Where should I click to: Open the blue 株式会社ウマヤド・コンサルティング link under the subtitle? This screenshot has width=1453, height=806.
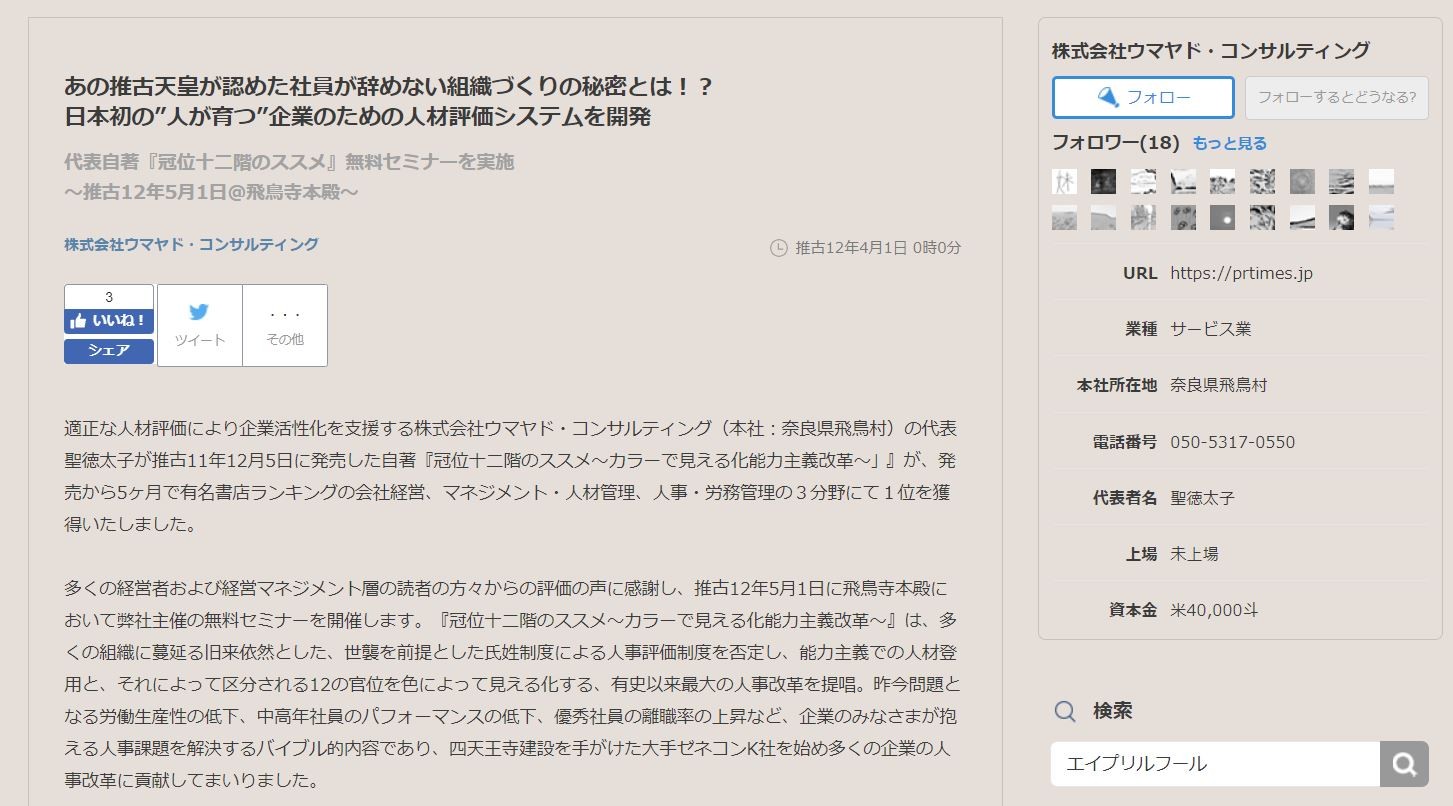tap(191, 244)
